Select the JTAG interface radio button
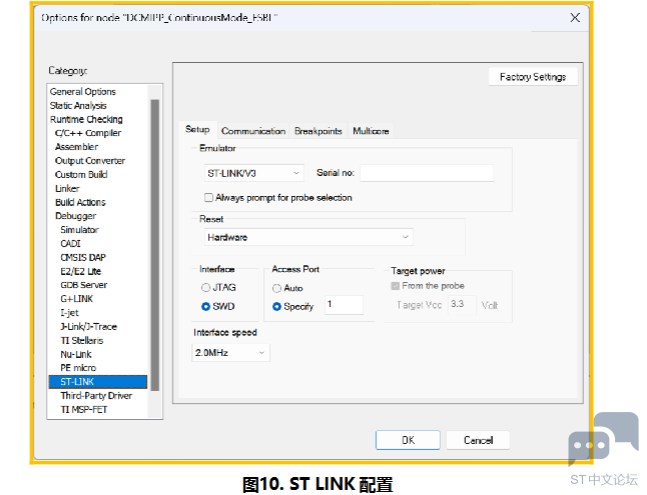The width and height of the screenshot is (647, 495). coord(206,288)
